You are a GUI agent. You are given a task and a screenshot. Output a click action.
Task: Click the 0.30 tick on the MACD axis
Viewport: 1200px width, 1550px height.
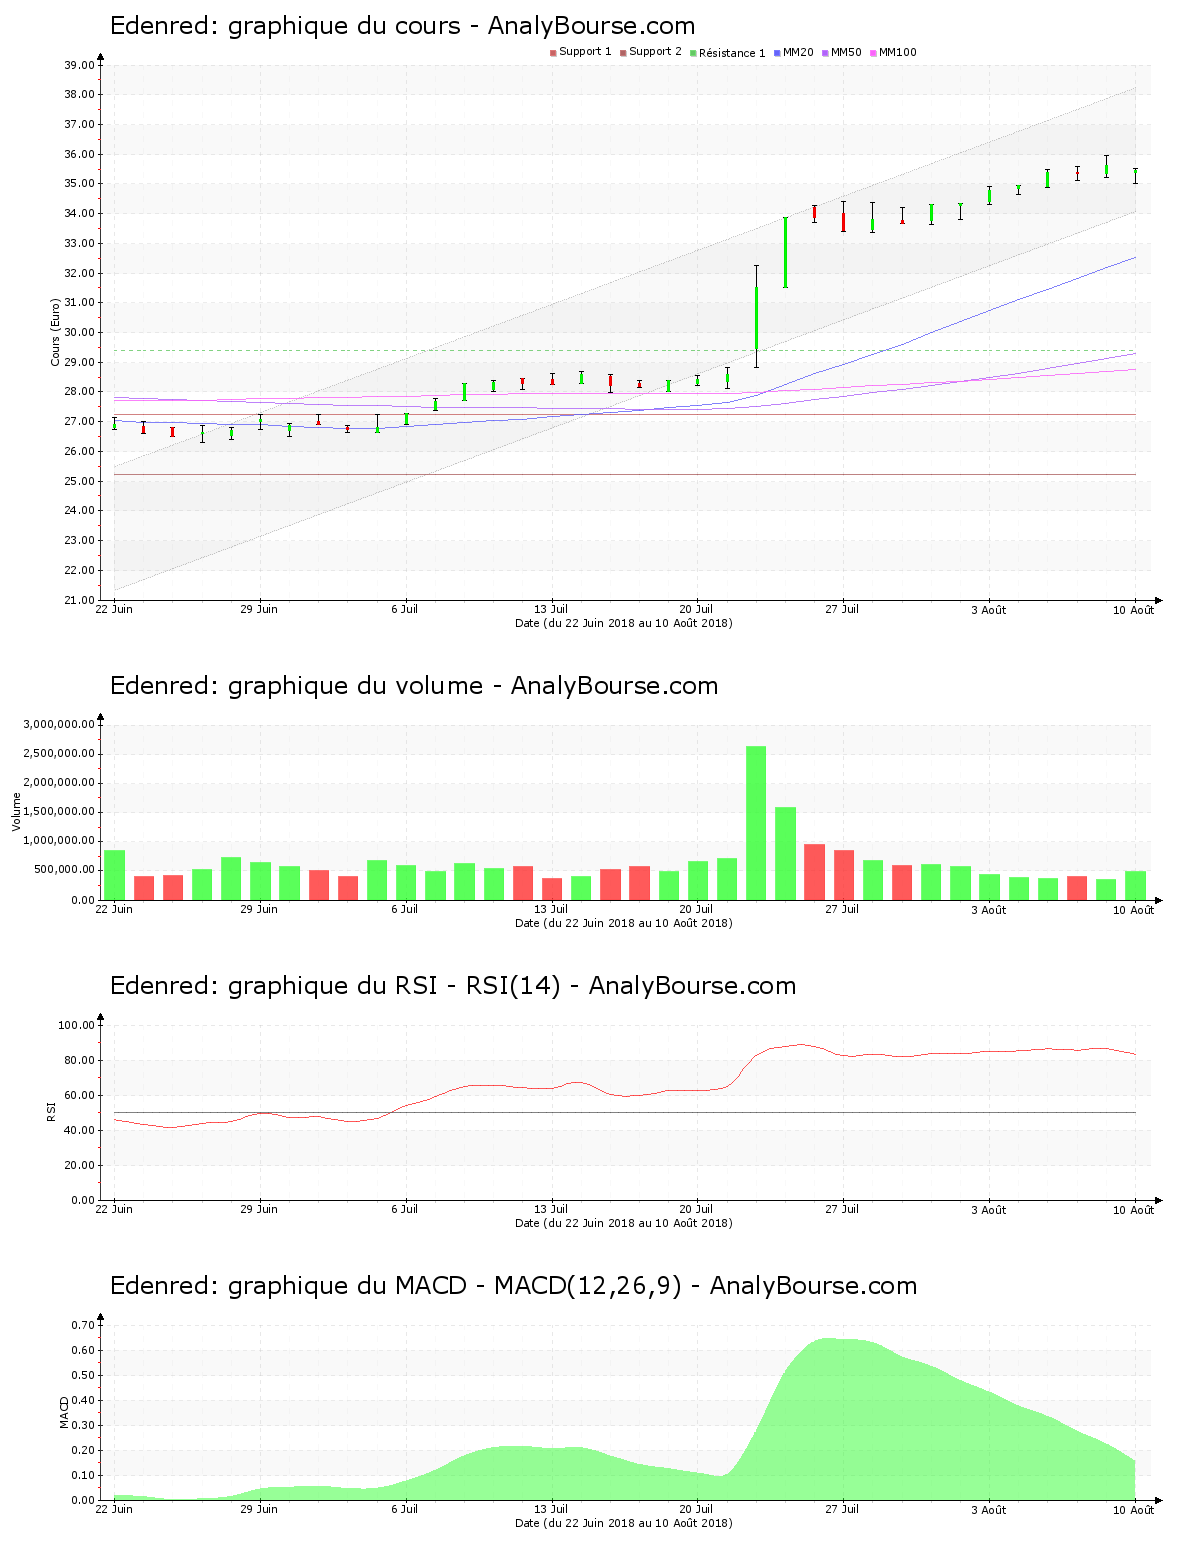click(83, 1425)
